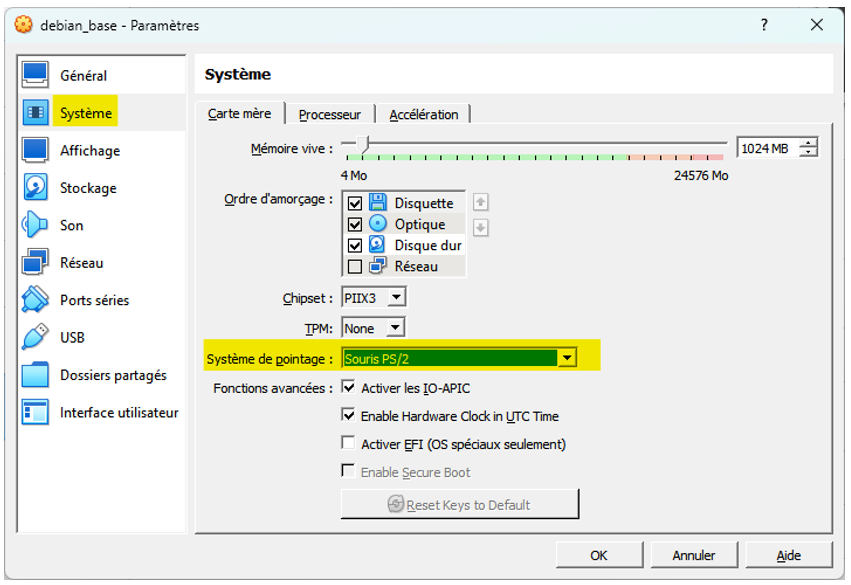The height and width of the screenshot is (585, 851).
Task: Click the Enable Secure Boot checkbox
Action: [348, 471]
